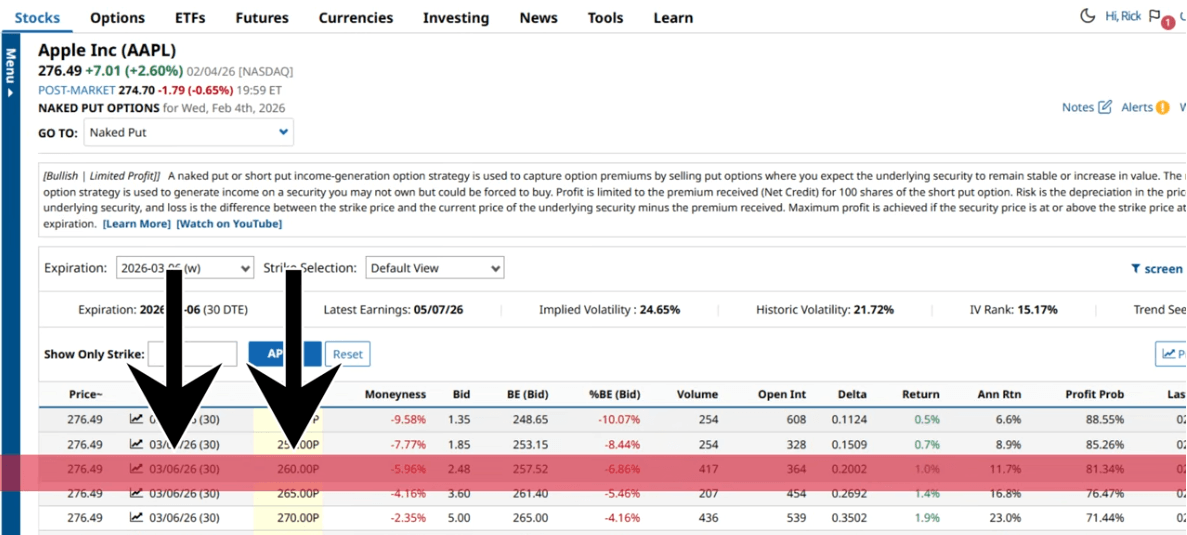Open the Futures menu
This screenshot has height=535, width=1187.
click(x=262, y=17)
